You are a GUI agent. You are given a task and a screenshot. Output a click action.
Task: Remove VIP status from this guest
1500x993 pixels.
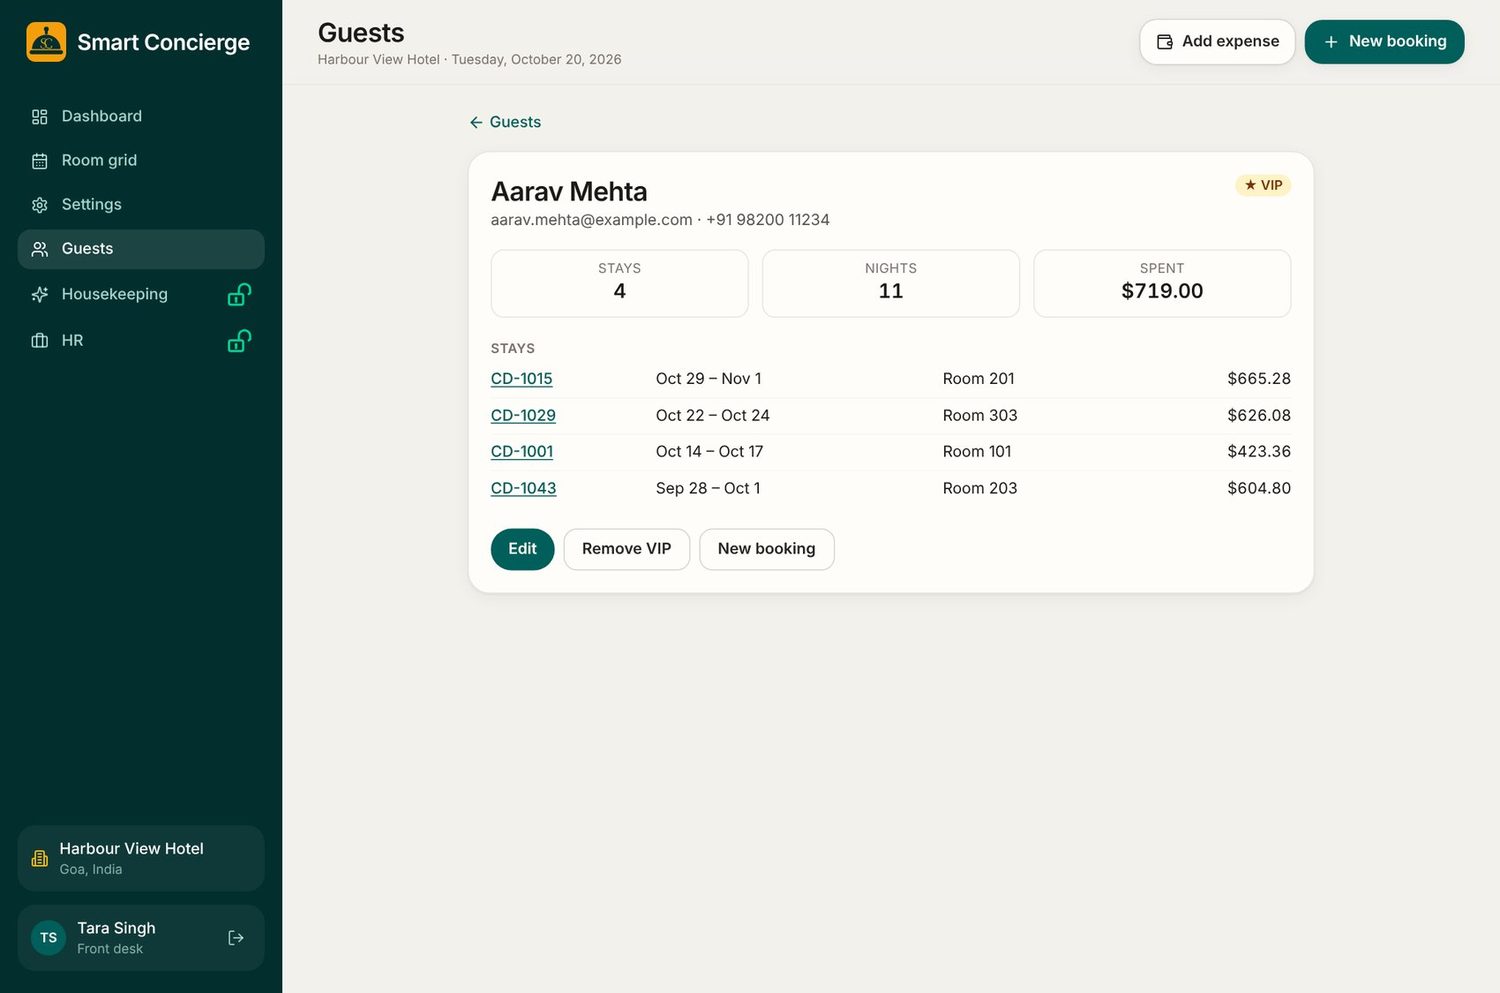click(x=627, y=549)
